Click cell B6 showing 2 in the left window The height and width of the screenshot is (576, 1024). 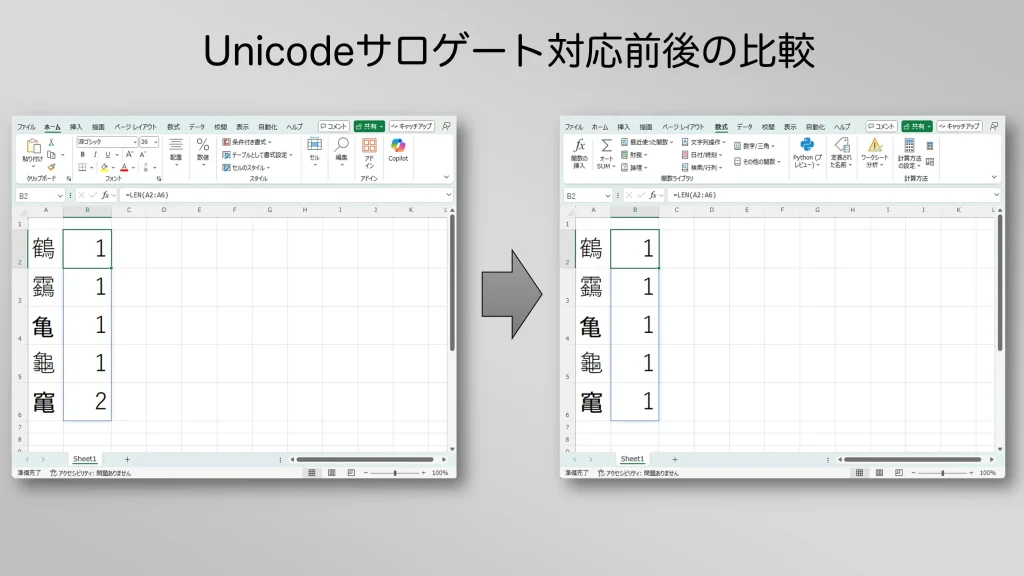pos(87,402)
